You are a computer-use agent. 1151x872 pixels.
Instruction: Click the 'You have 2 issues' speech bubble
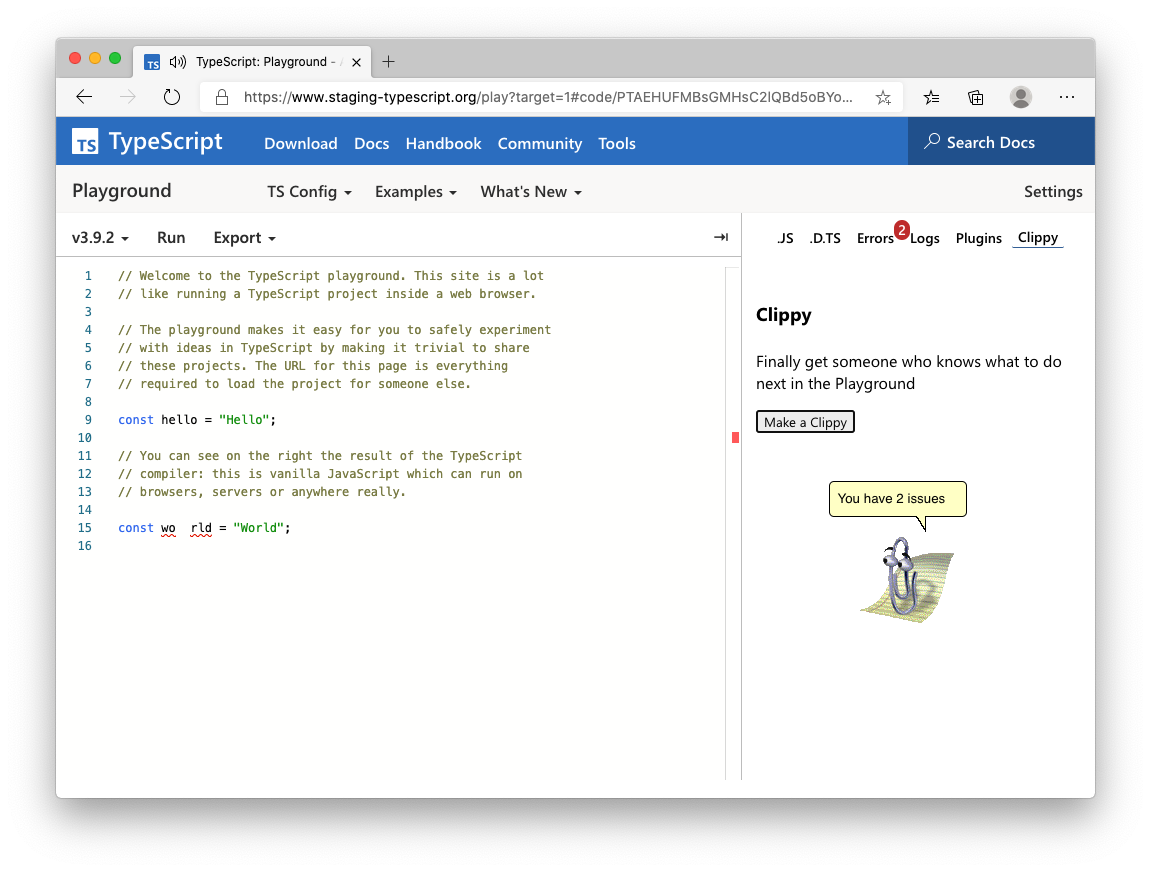(x=898, y=499)
